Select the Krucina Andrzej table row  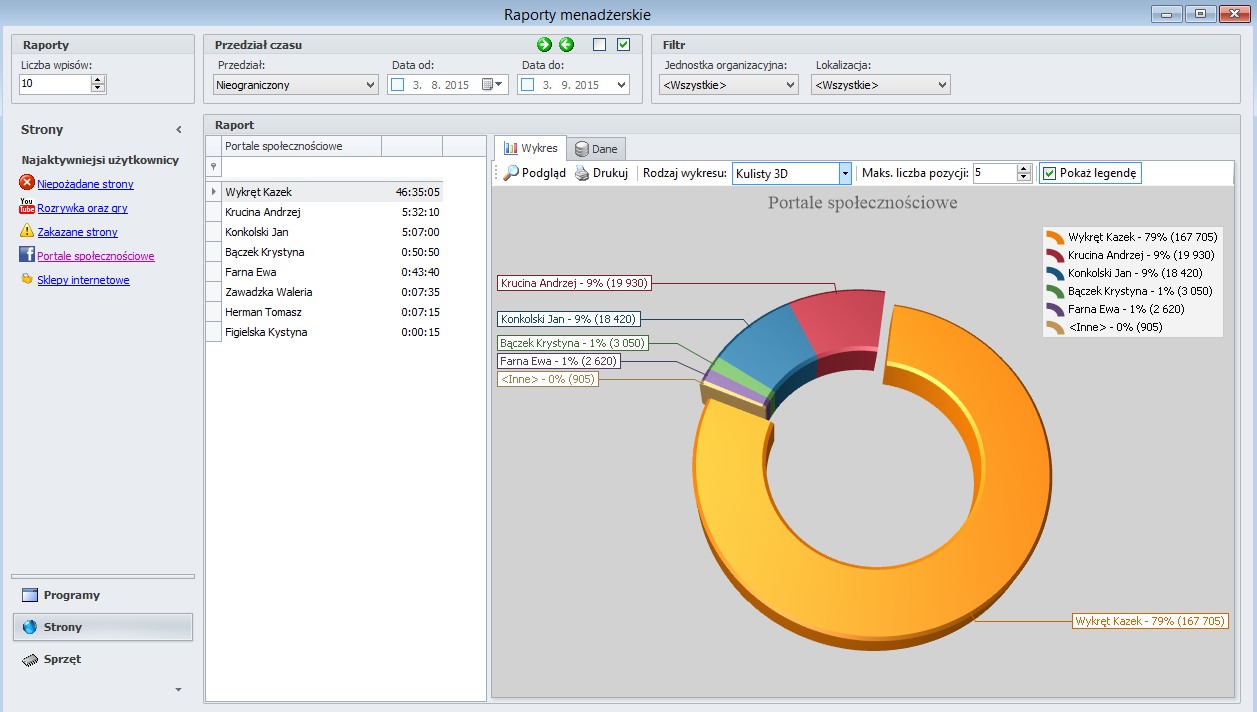(332, 212)
